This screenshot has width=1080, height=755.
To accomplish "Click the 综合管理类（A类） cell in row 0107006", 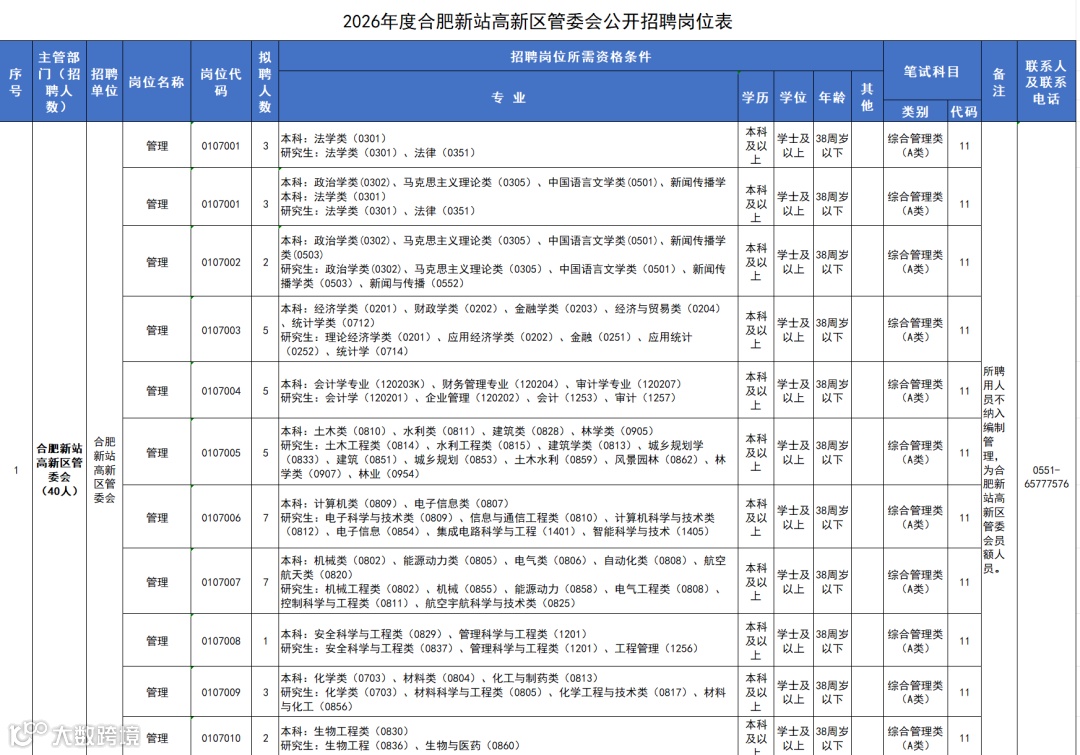I will point(915,517).
